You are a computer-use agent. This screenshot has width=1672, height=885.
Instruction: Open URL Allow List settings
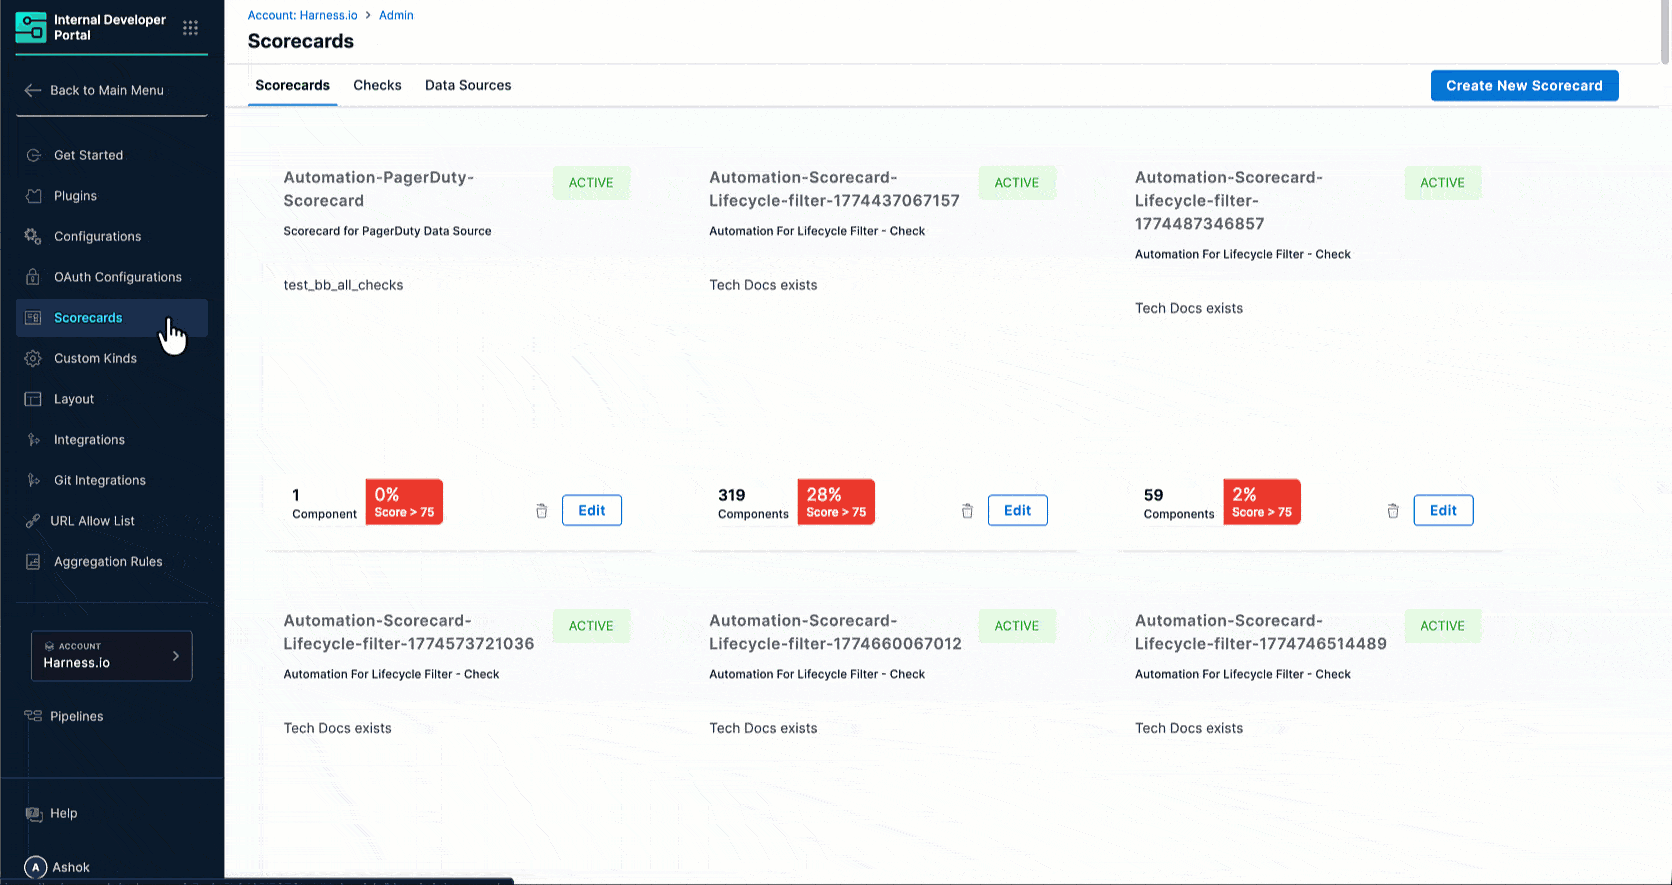(92, 521)
